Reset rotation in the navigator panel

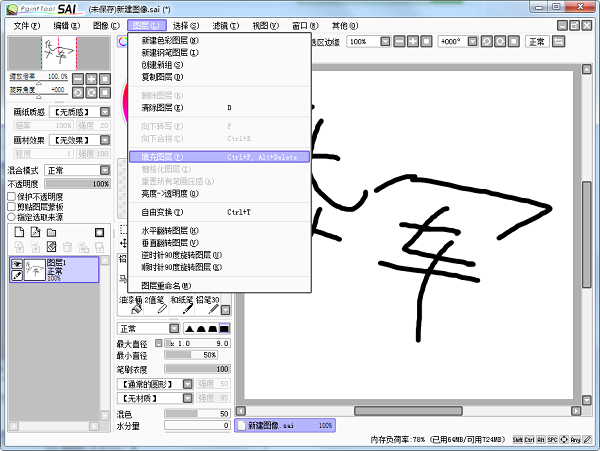tap(104, 93)
